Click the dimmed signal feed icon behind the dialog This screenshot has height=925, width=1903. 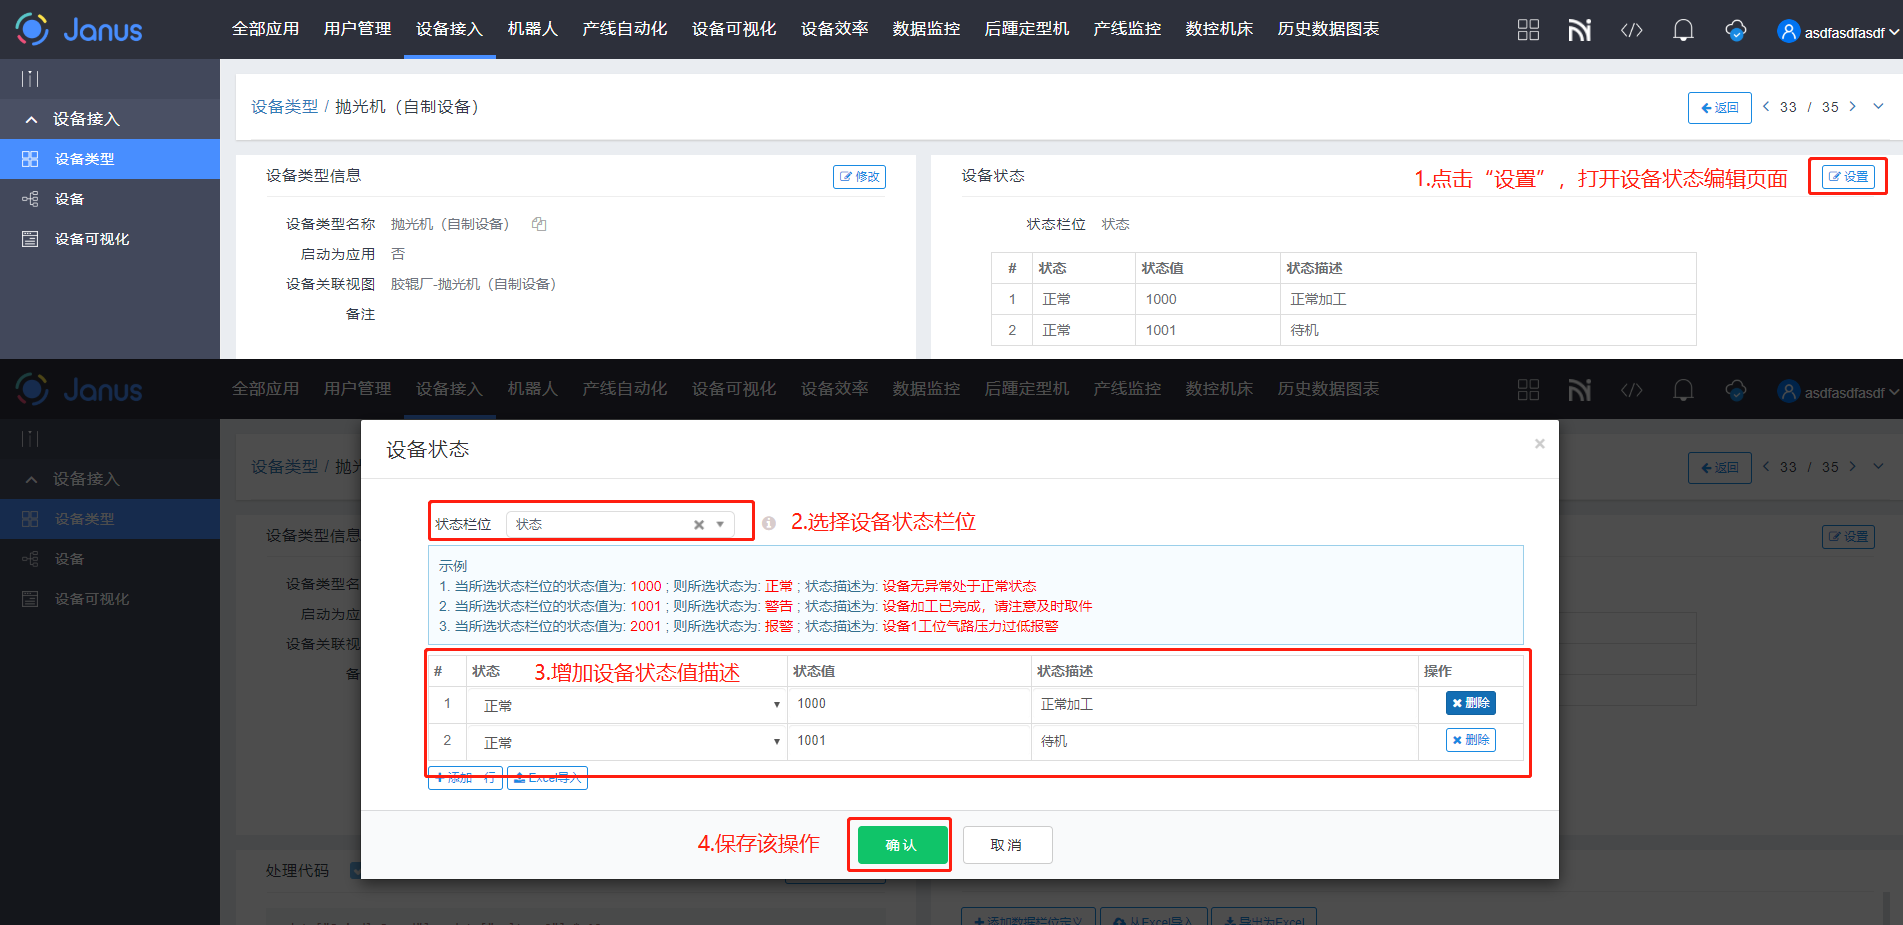coord(1579,390)
